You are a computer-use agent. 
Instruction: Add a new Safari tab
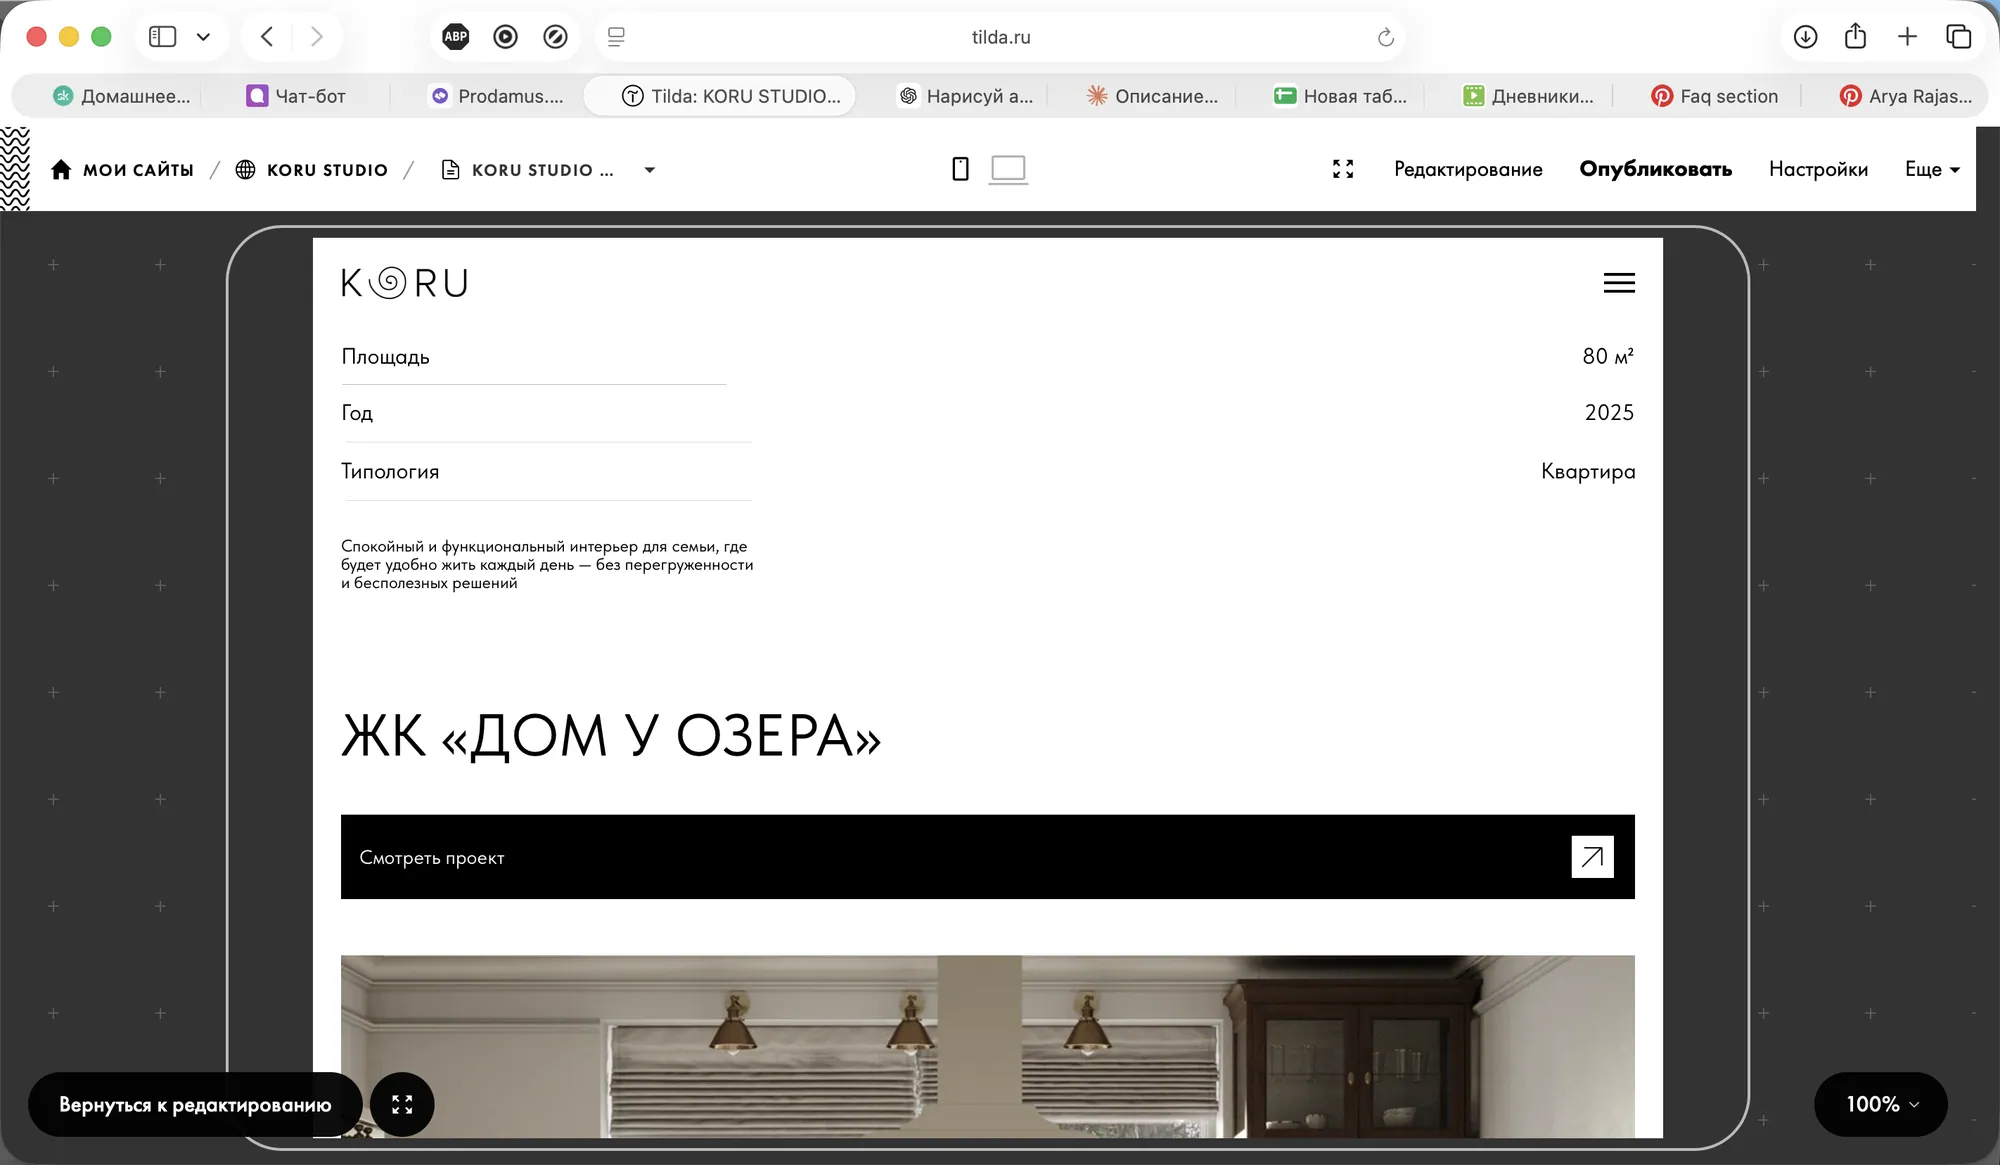(1907, 37)
